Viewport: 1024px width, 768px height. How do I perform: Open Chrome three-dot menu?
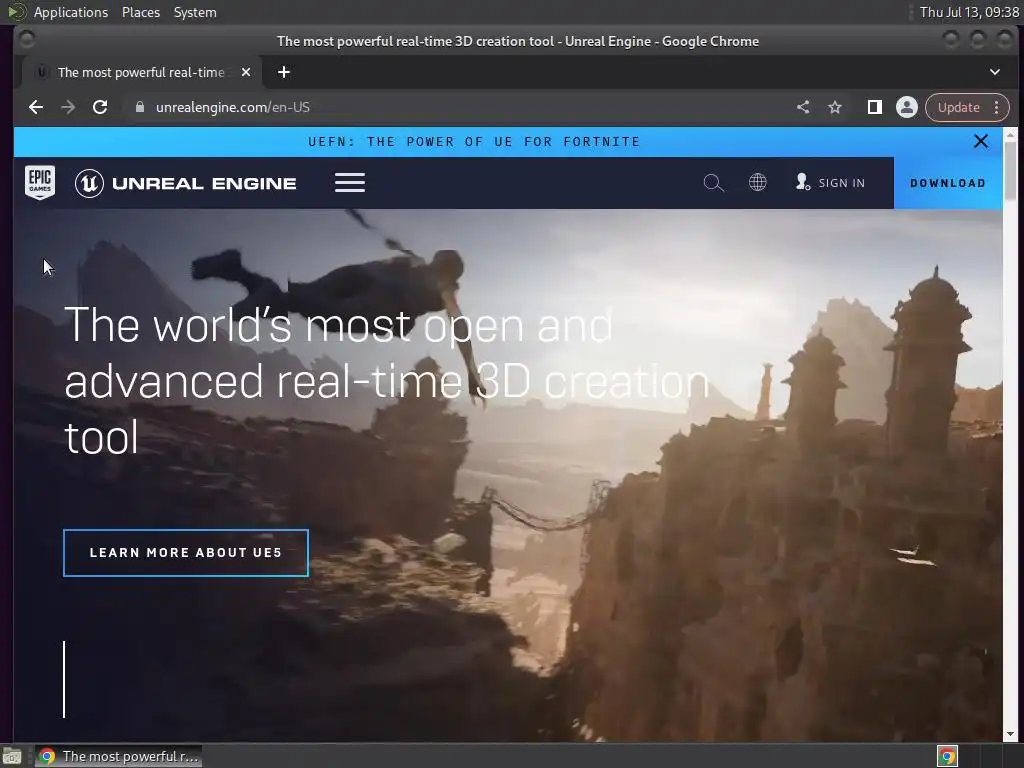[997, 107]
